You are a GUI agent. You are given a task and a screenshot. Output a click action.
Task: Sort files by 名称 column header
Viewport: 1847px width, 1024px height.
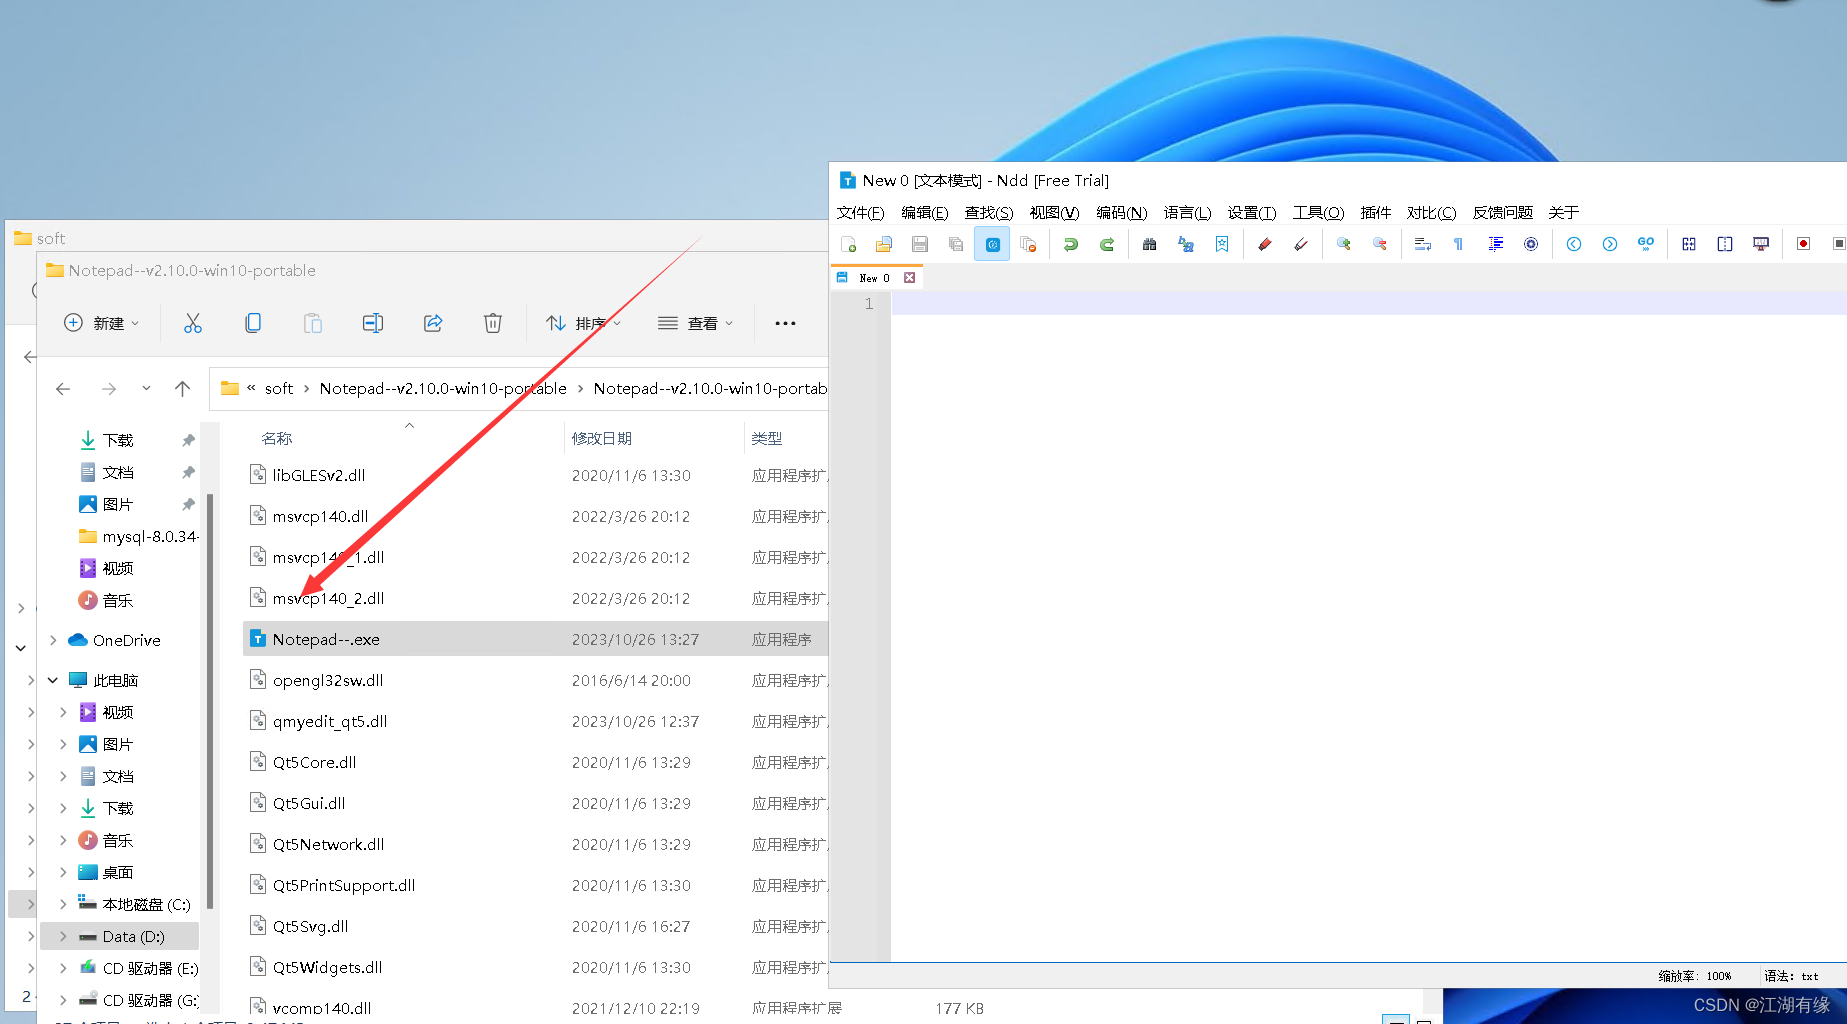276,438
